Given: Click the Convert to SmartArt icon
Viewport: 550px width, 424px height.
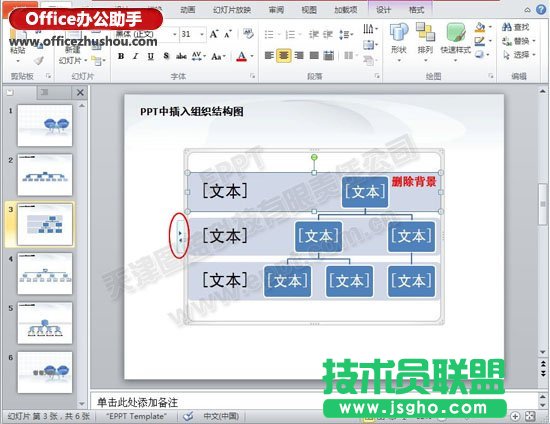Looking at the screenshot, I should 368,60.
